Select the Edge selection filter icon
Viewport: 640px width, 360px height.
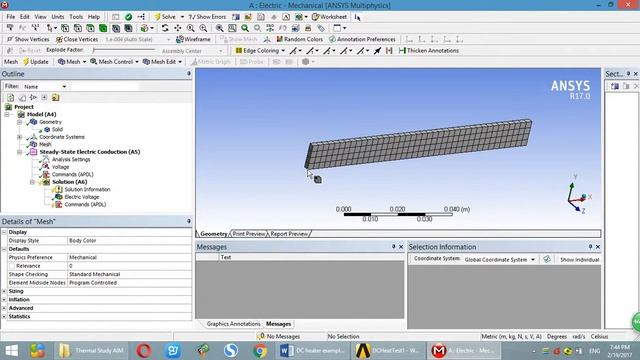[78, 28]
